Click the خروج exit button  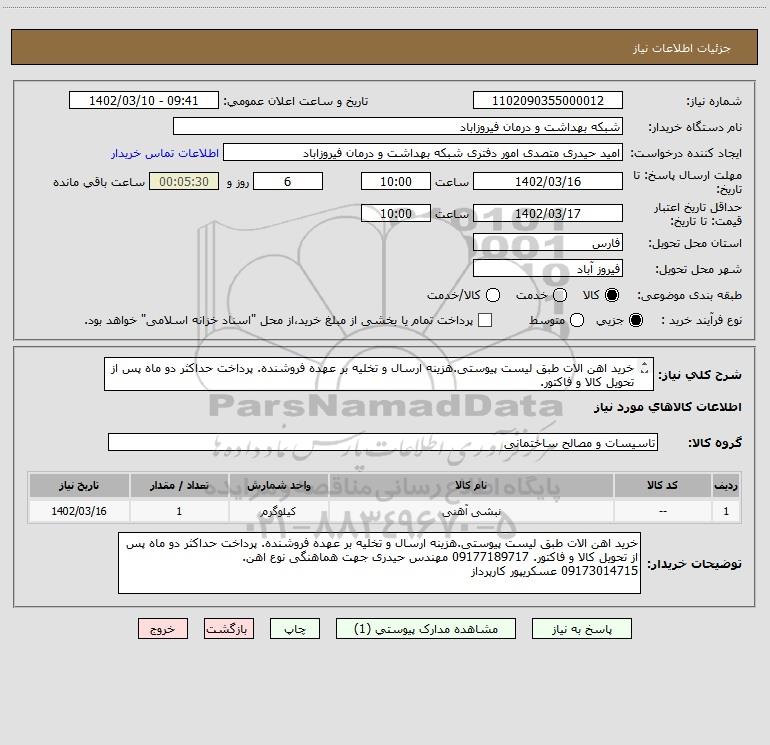pyautogui.click(x=163, y=629)
